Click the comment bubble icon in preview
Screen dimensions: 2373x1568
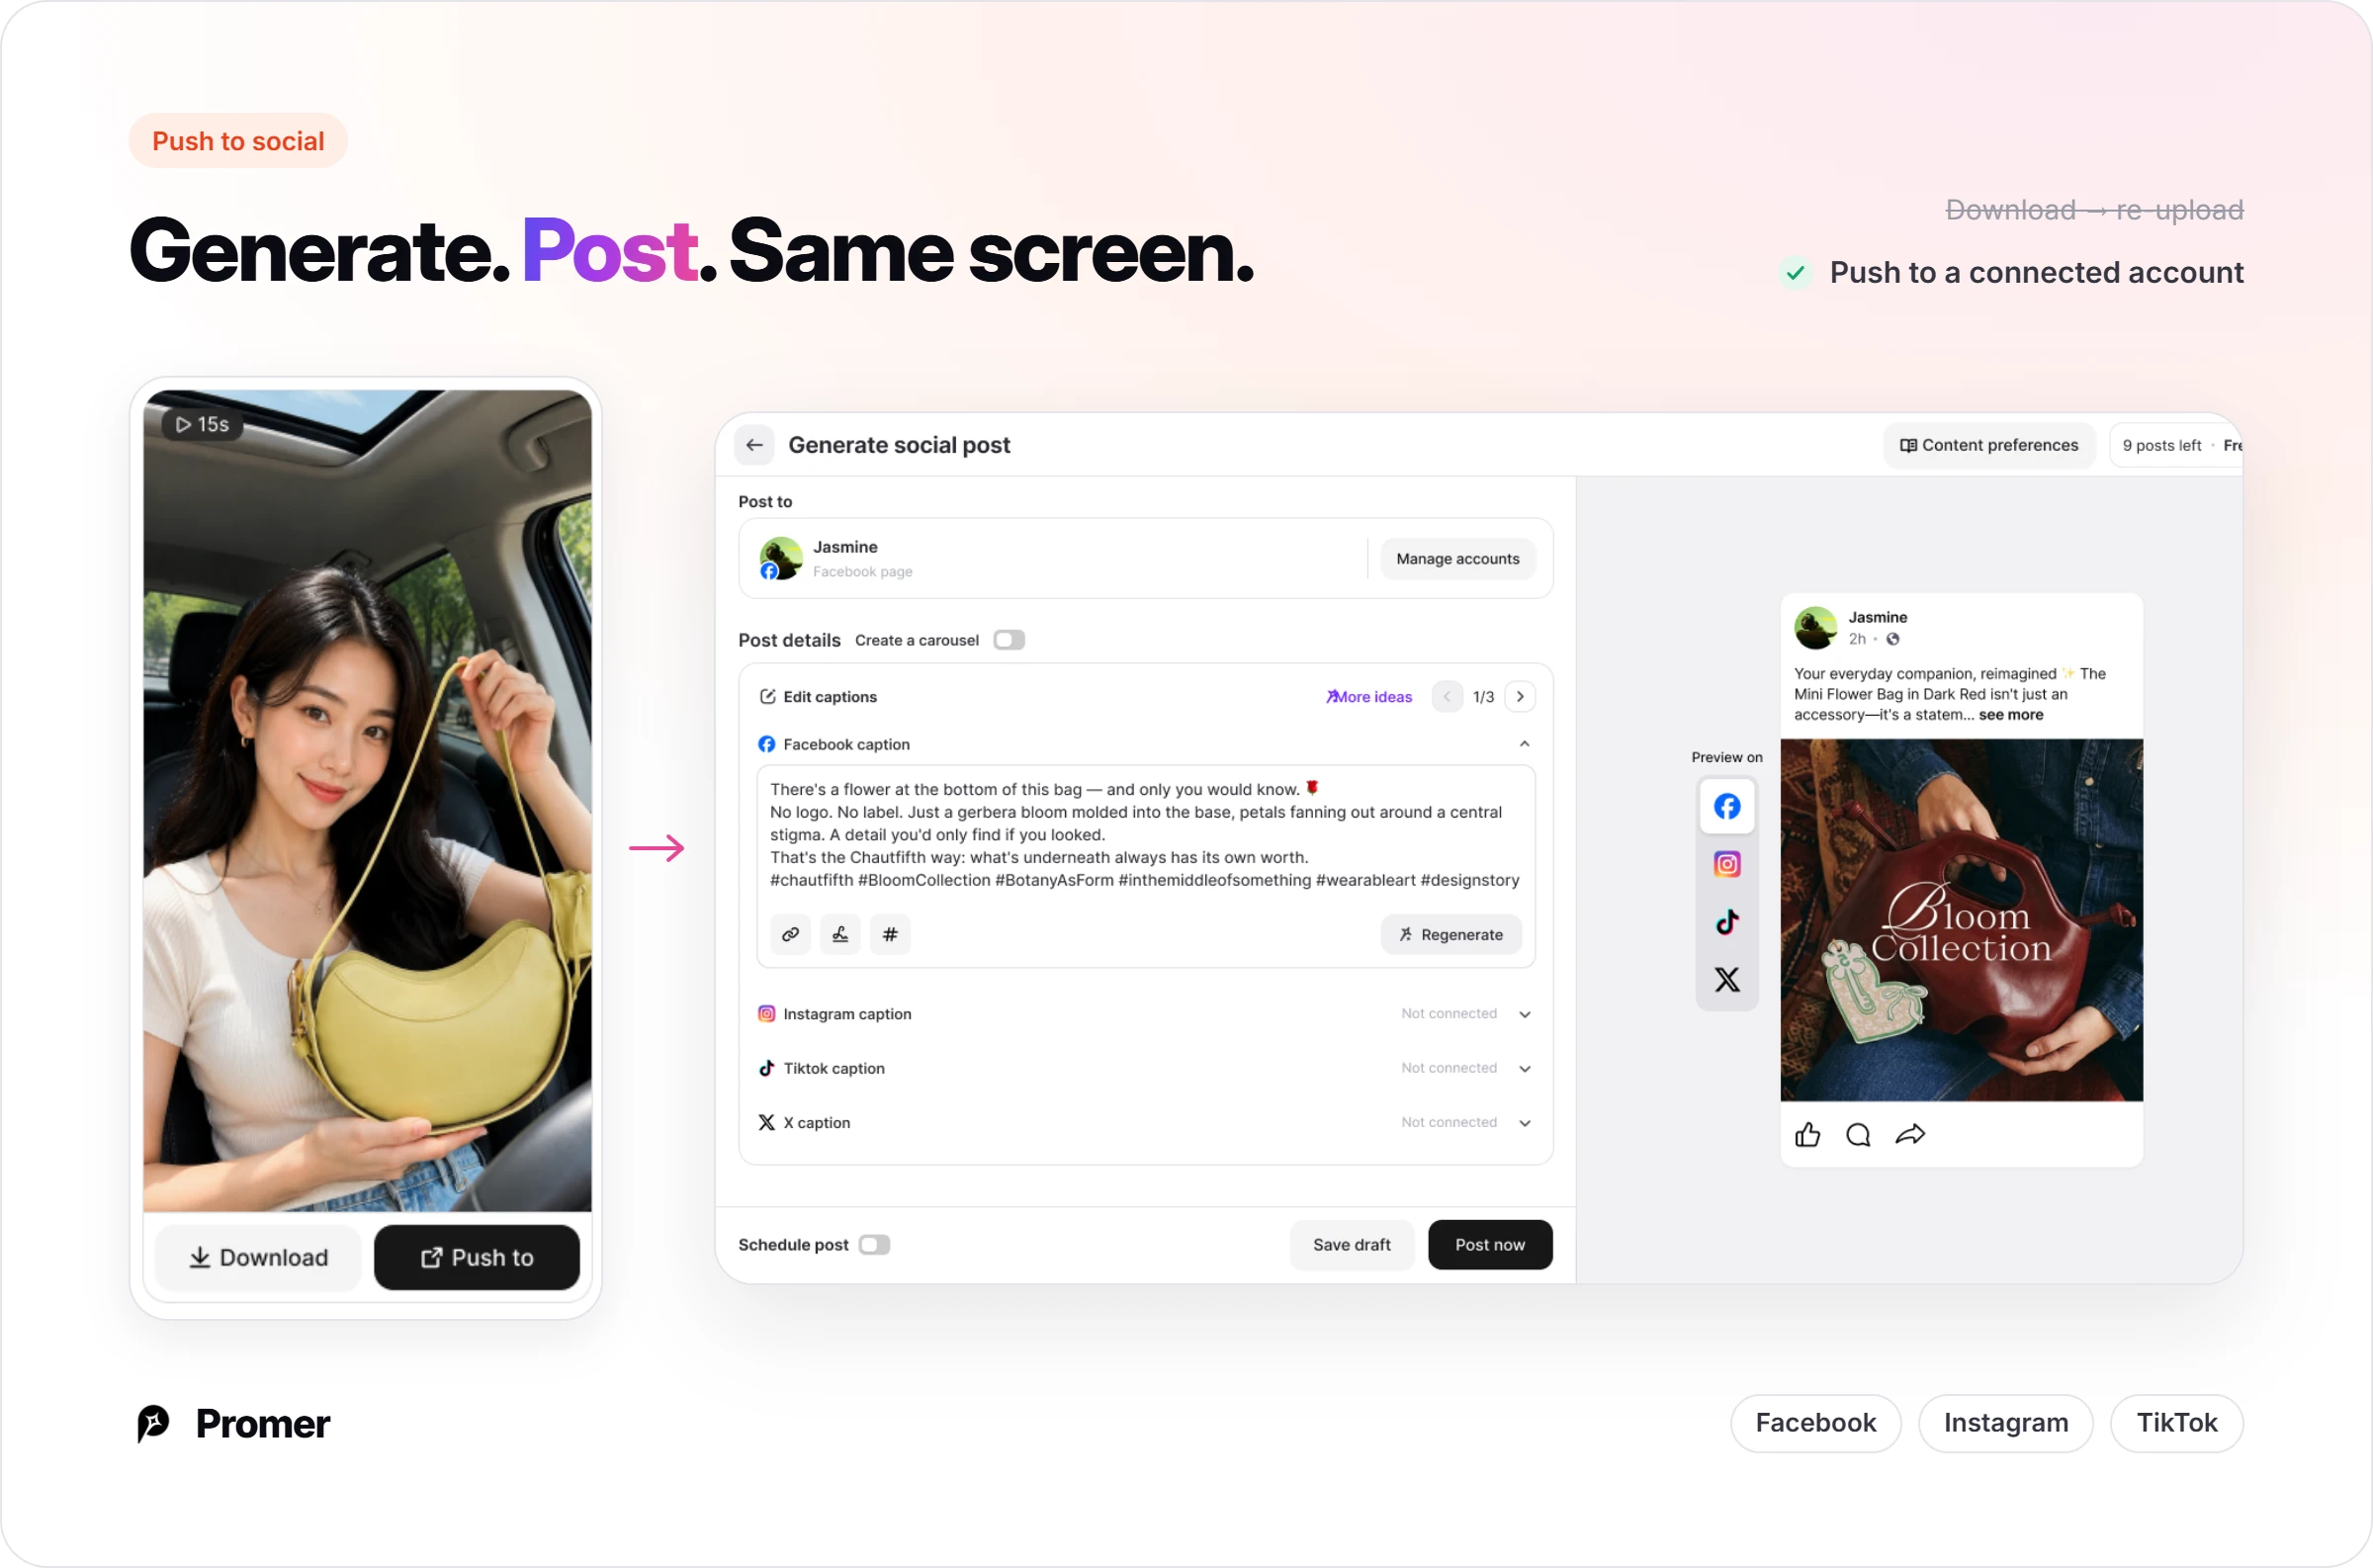coord(1858,1134)
